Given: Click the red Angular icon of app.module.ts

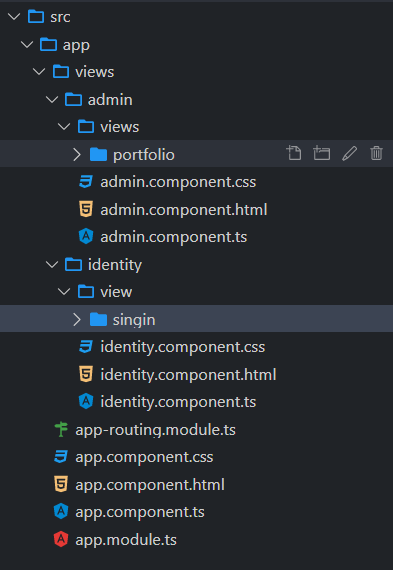Looking at the screenshot, I should (61, 539).
